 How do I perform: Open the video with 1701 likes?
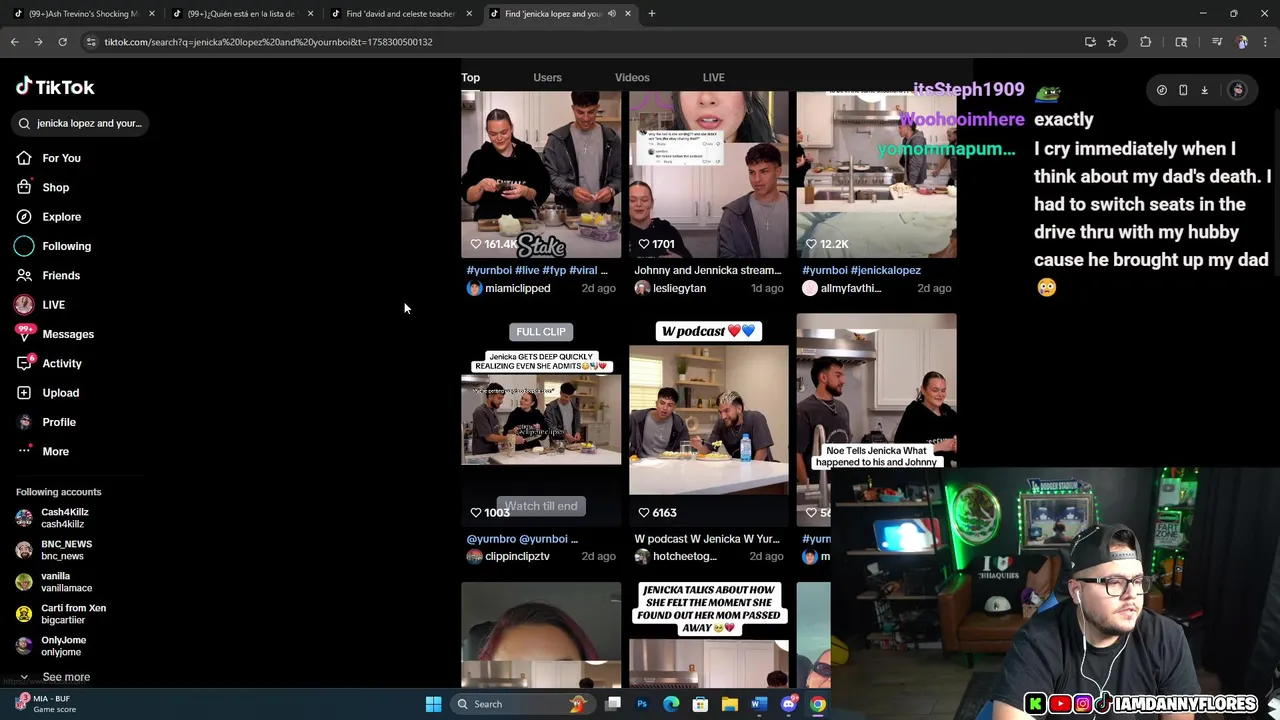pyautogui.click(x=709, y=175)
